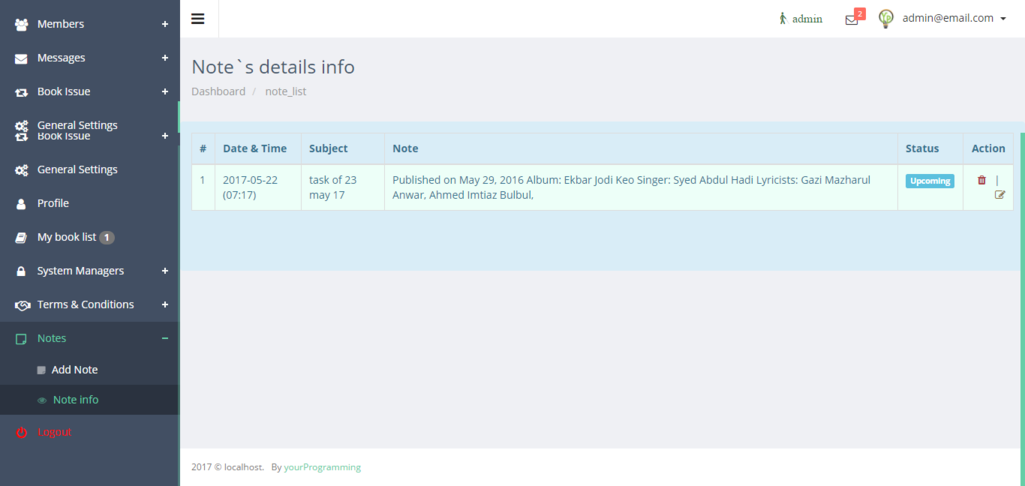Click the hamburger menu toggle icon

[198, 19]
